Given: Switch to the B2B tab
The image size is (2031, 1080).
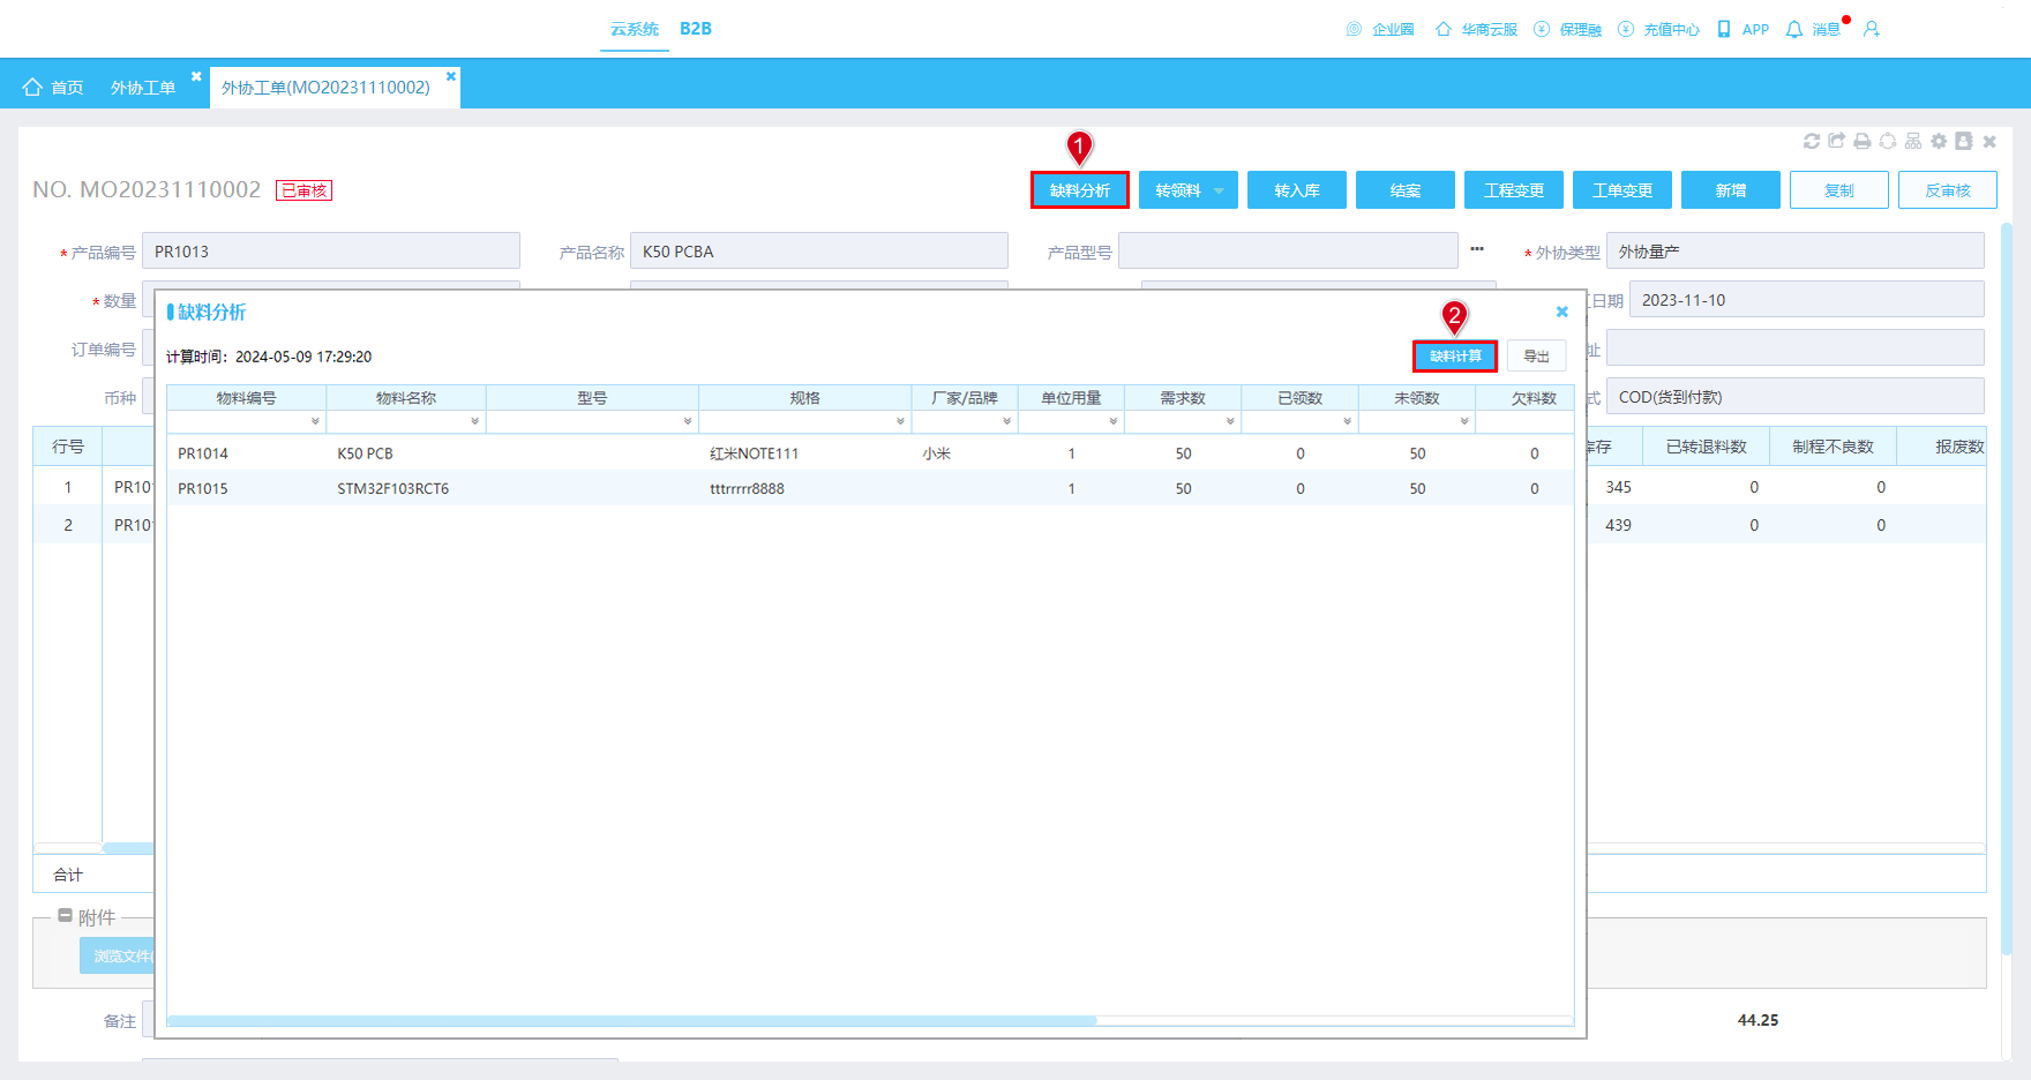Looking at the screenshot, I should pyautogui.click(x=696, y=29).
